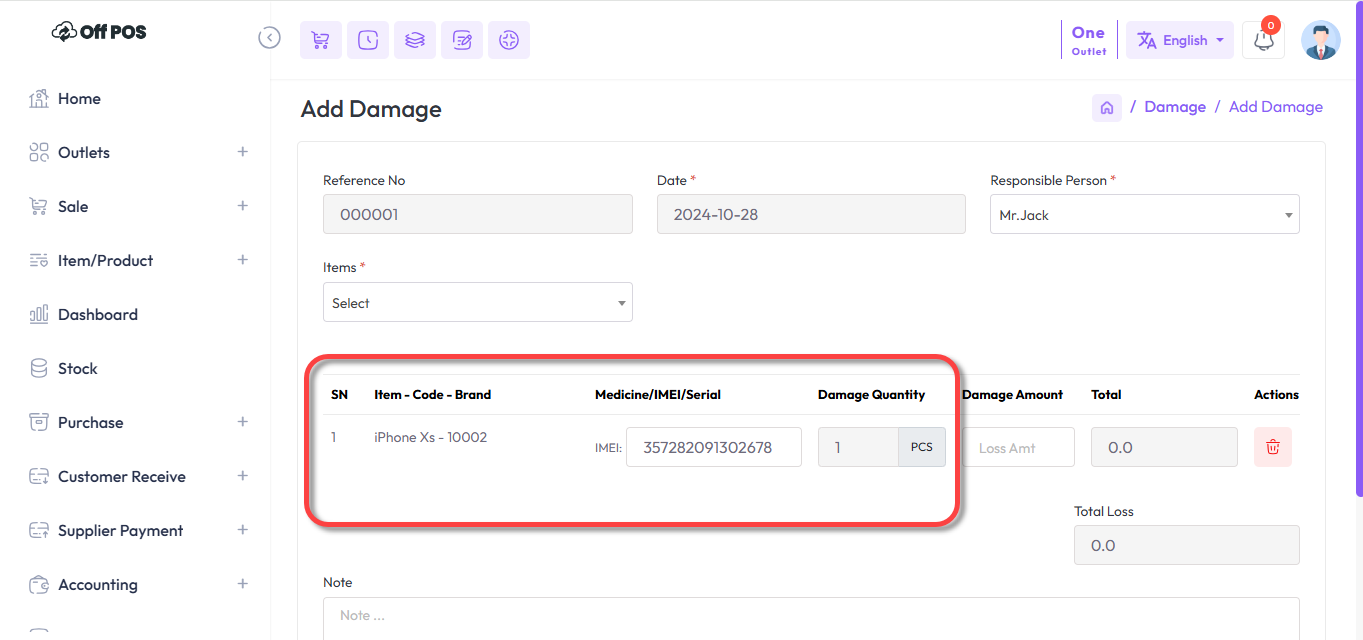Click the Off POS logo

pyautogui.click(x=99, y=32)
